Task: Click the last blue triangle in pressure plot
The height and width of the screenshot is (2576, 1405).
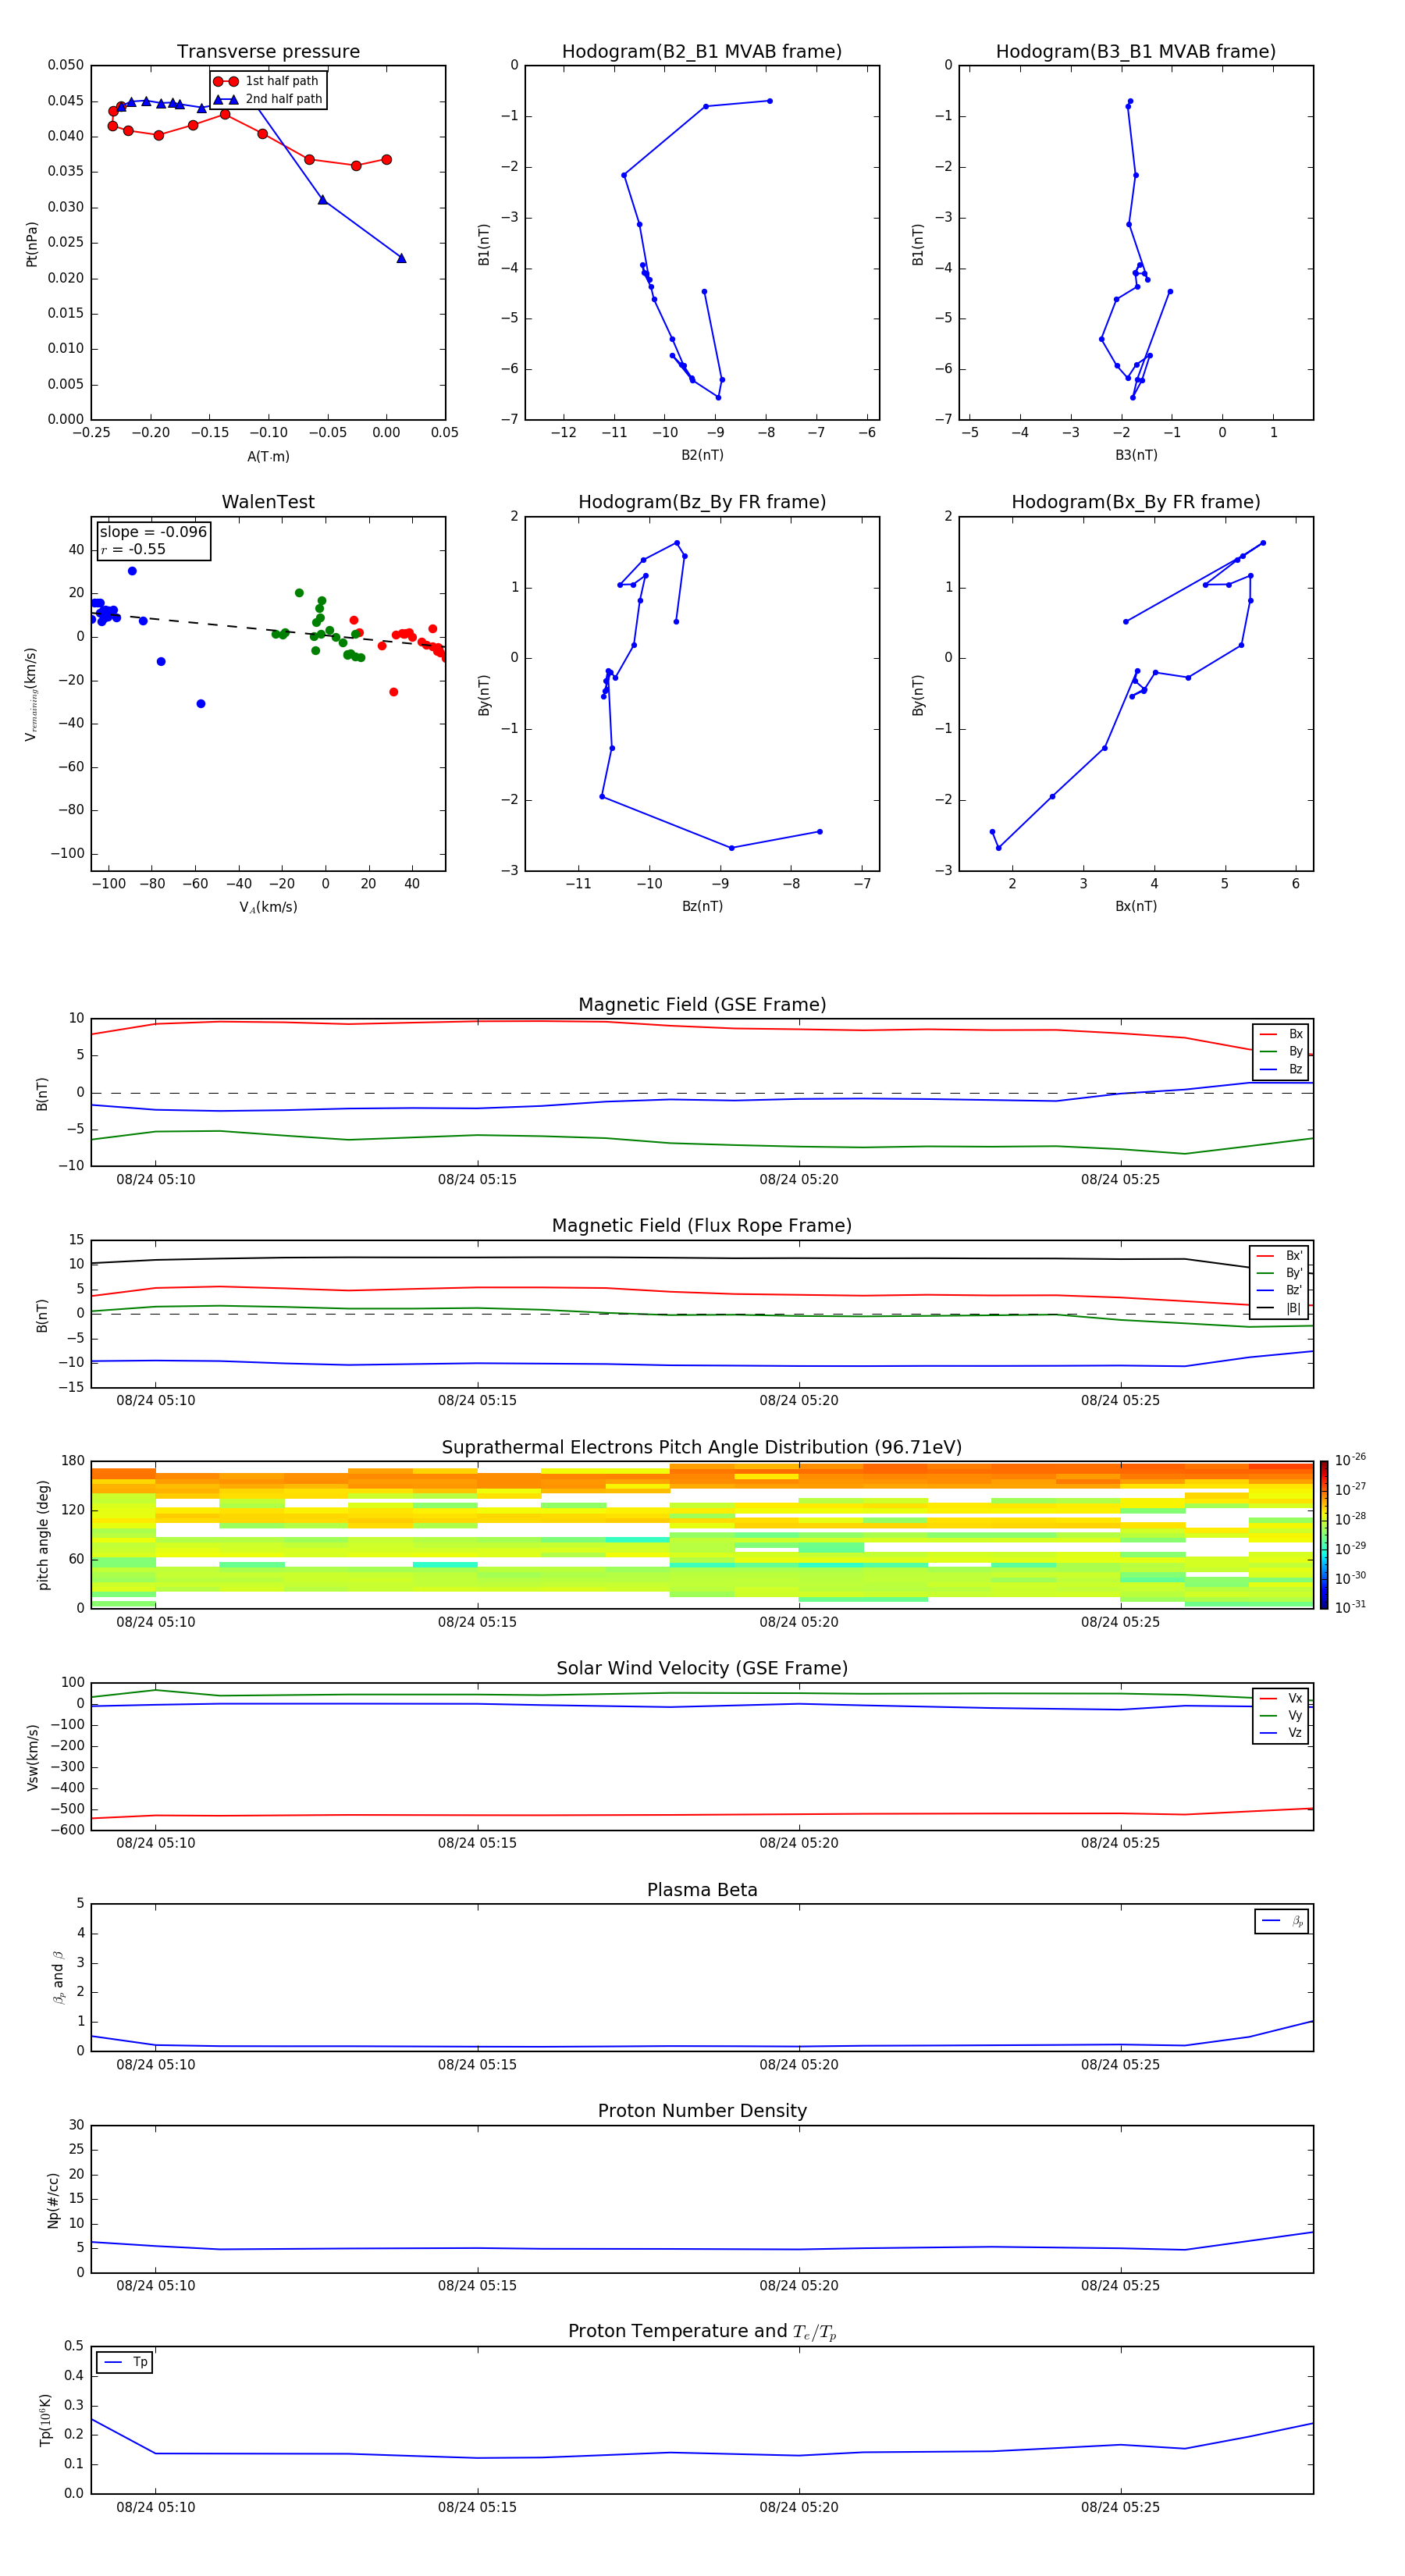Action: click(401, 258)
